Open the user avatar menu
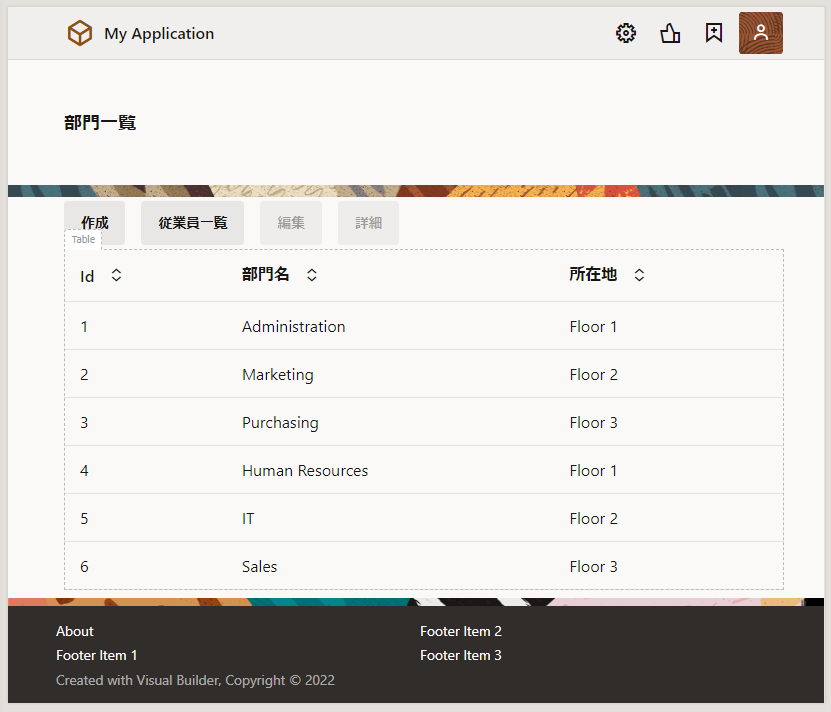 (x=760, y=33)
